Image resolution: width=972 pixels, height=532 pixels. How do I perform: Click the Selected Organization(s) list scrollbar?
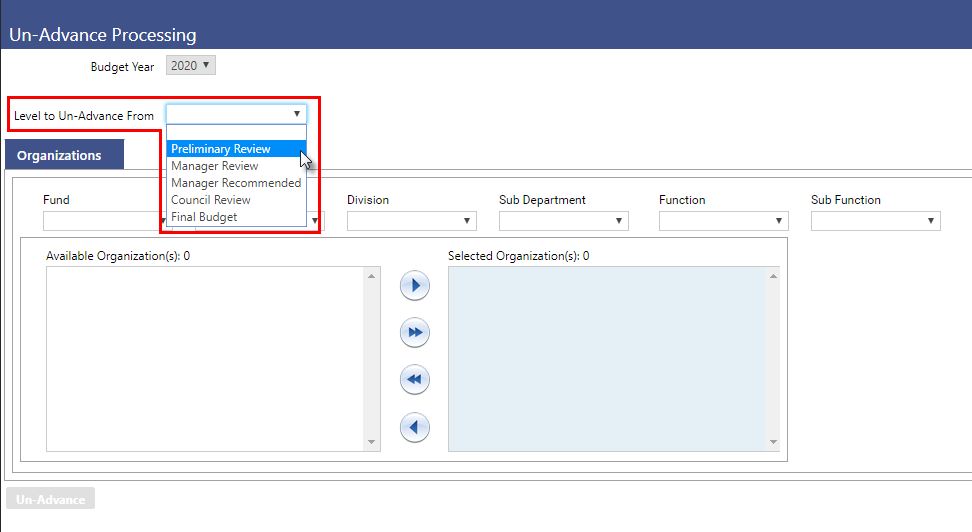point(772,358)
